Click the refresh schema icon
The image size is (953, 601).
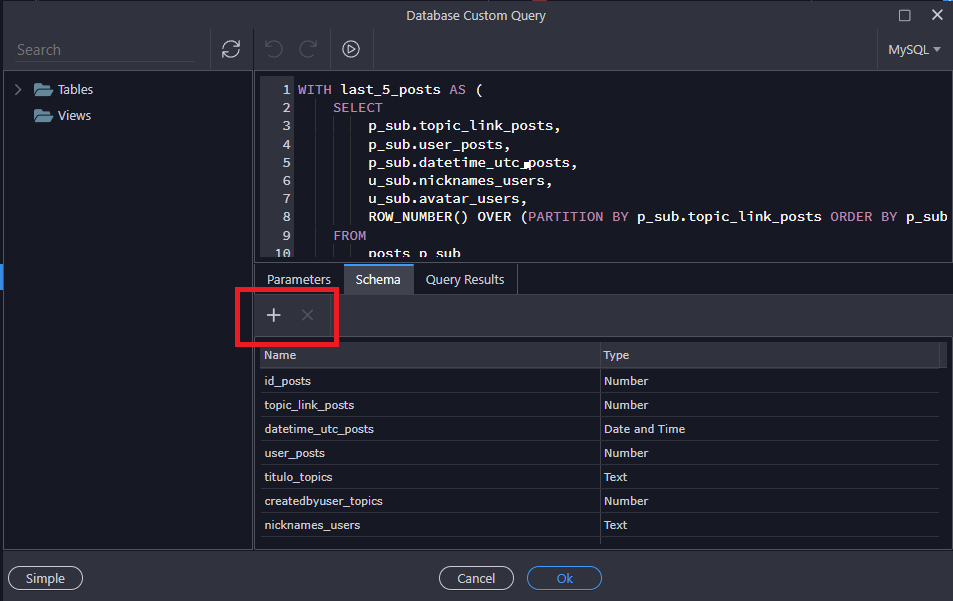click(x=231, y=49)
